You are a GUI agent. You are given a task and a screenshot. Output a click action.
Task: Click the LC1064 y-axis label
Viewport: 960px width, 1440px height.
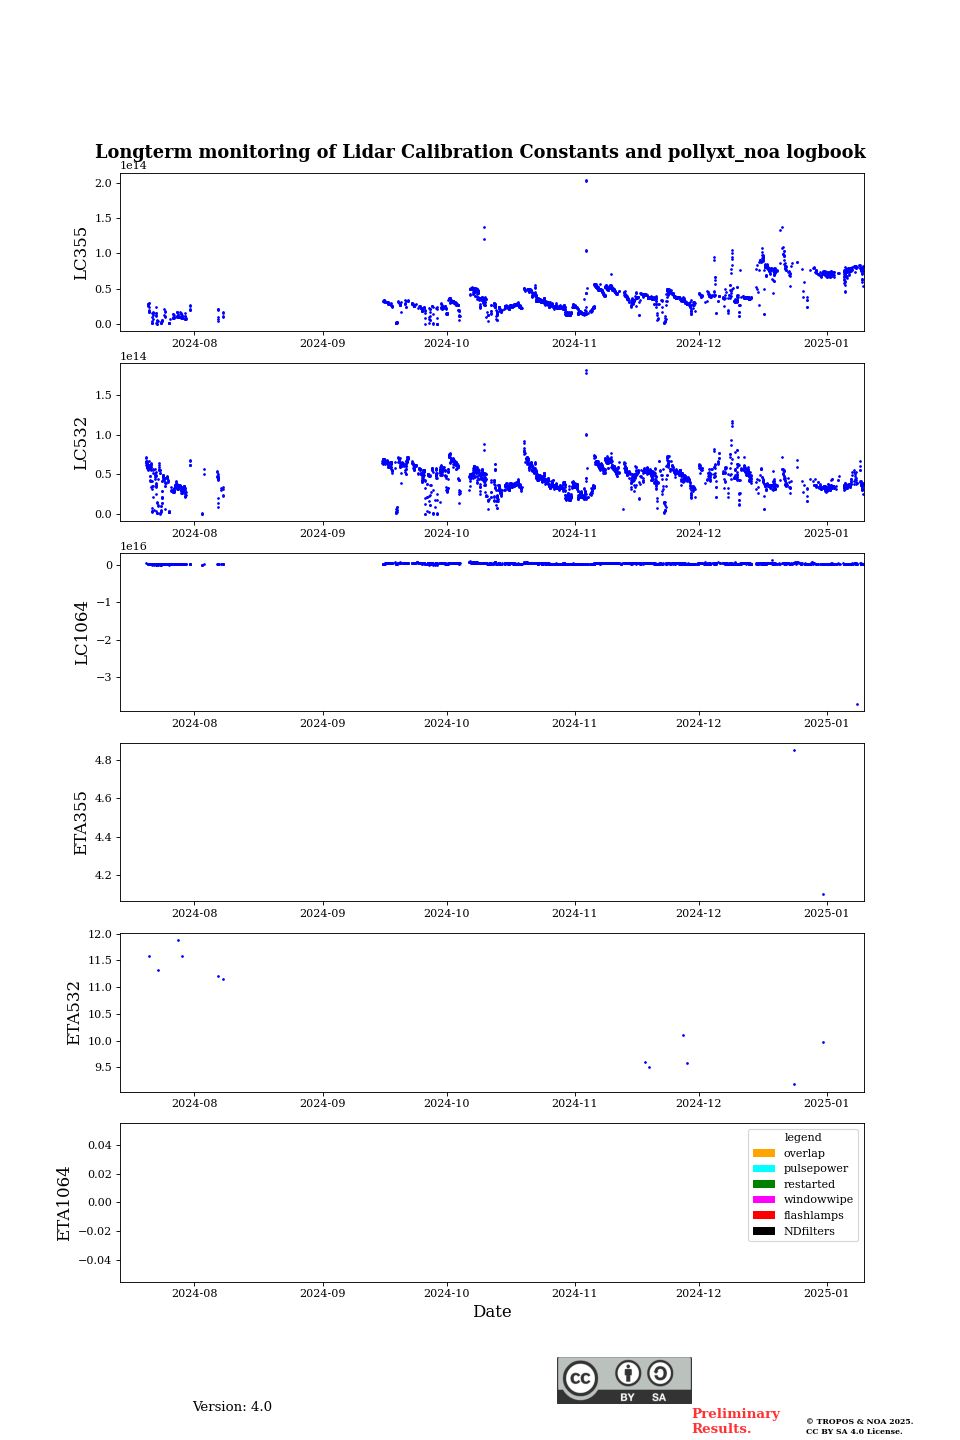(81, 633)
